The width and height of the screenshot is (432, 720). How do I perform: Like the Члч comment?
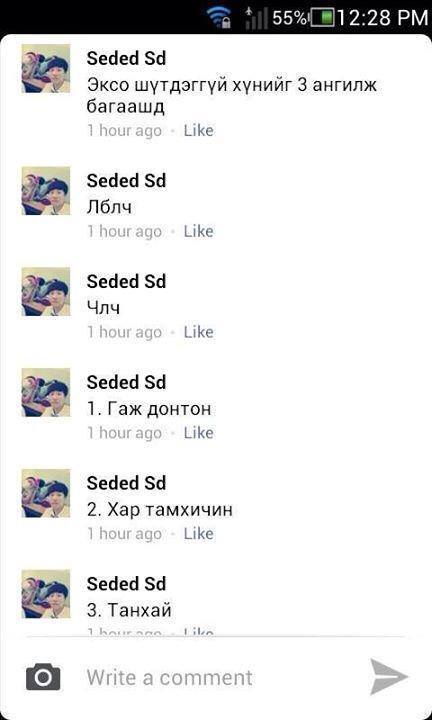point(198,332)
